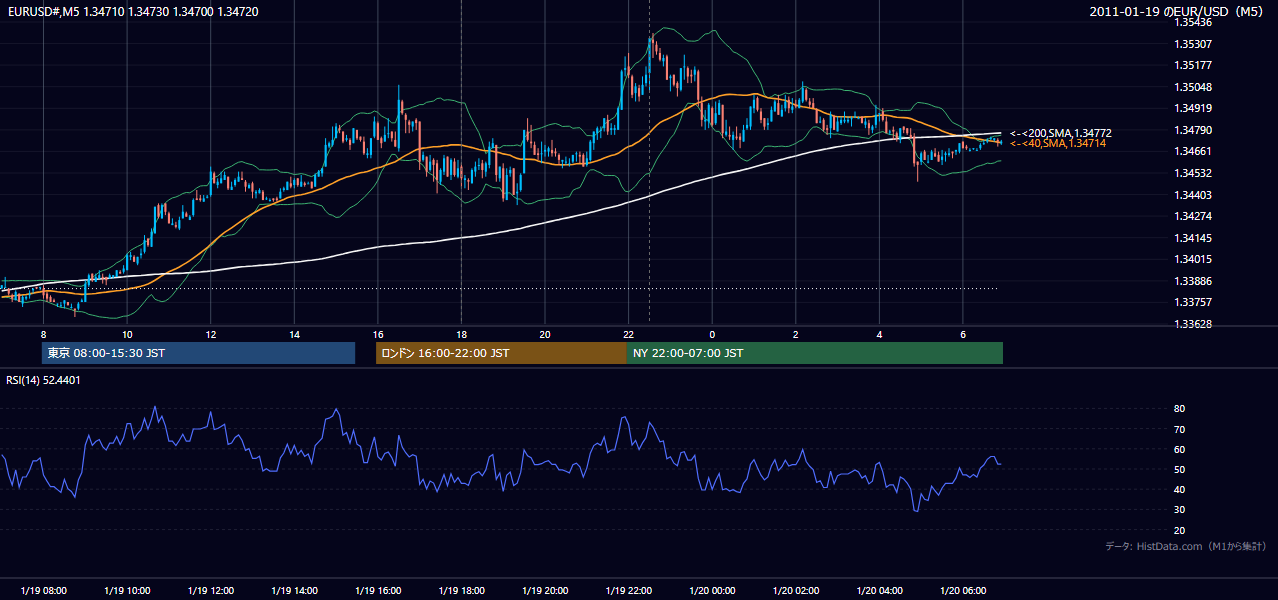Click the 1/19 08:00 time axis label
The image size is (1278, 600).
click(x=43, y=590)
